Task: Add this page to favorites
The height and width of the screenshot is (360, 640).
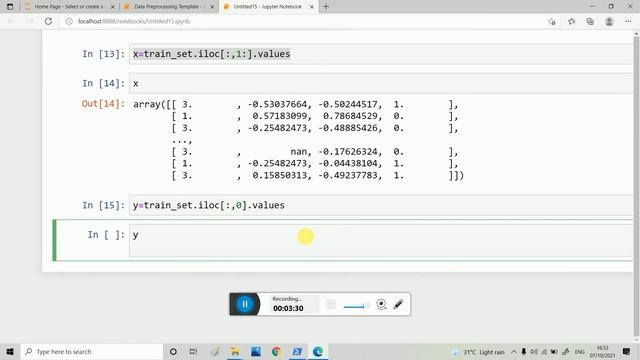Action: 552,22
